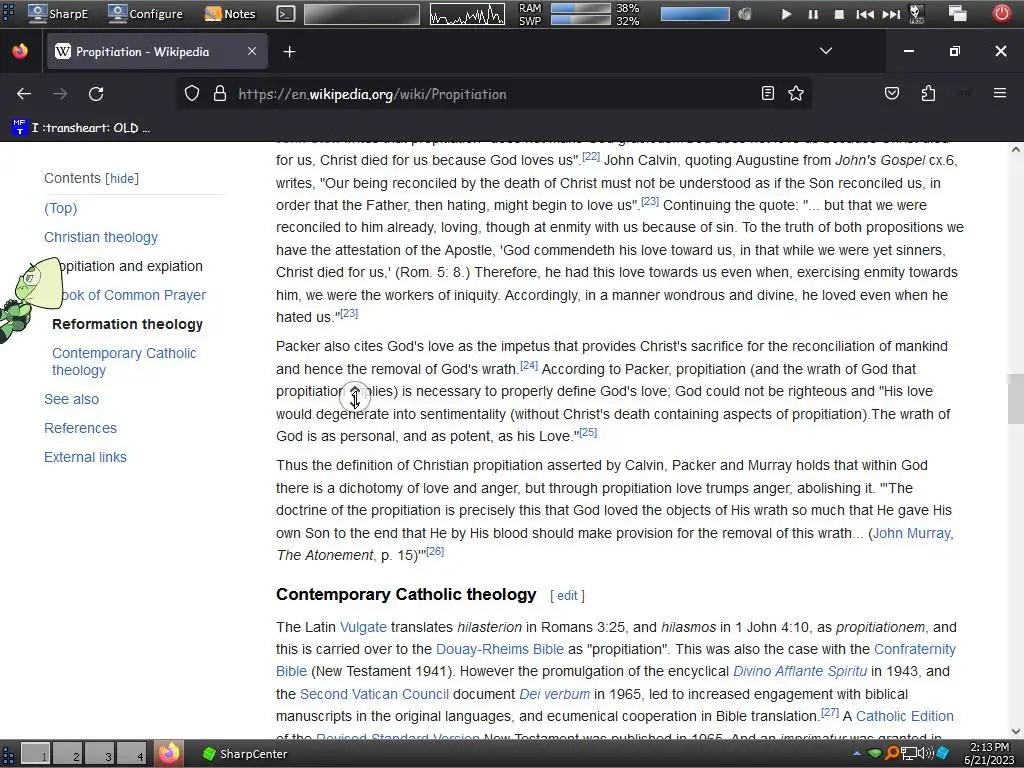
Task: Open the Divino Afflante Spiritu link
Action: [x=800, y=671]
